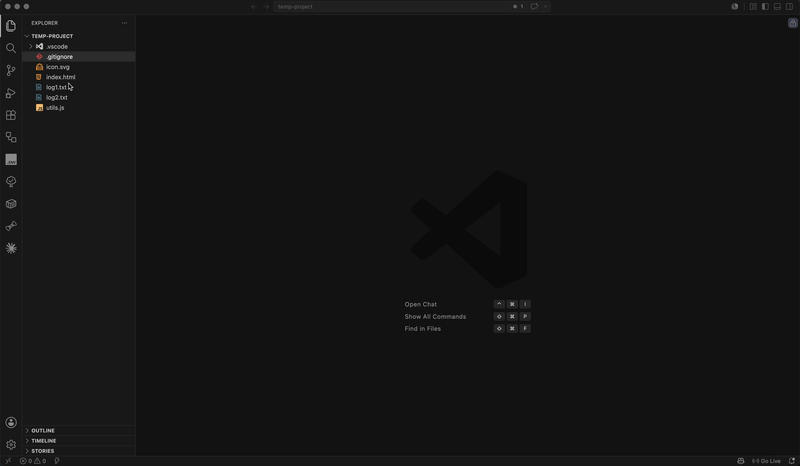Click Go Live in status bar
This screenshot has height=466, width=800.
(x=766, y=461)
